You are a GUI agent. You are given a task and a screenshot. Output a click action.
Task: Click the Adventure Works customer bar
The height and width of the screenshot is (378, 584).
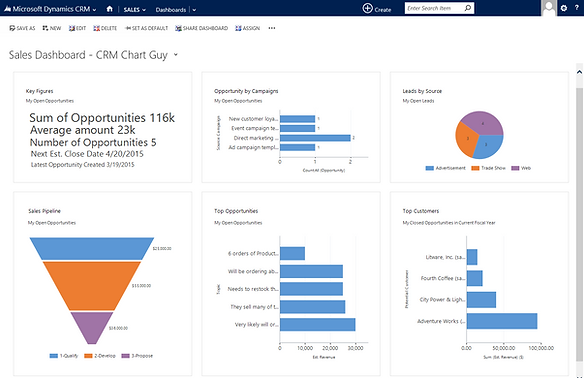[x=502, y=321]
